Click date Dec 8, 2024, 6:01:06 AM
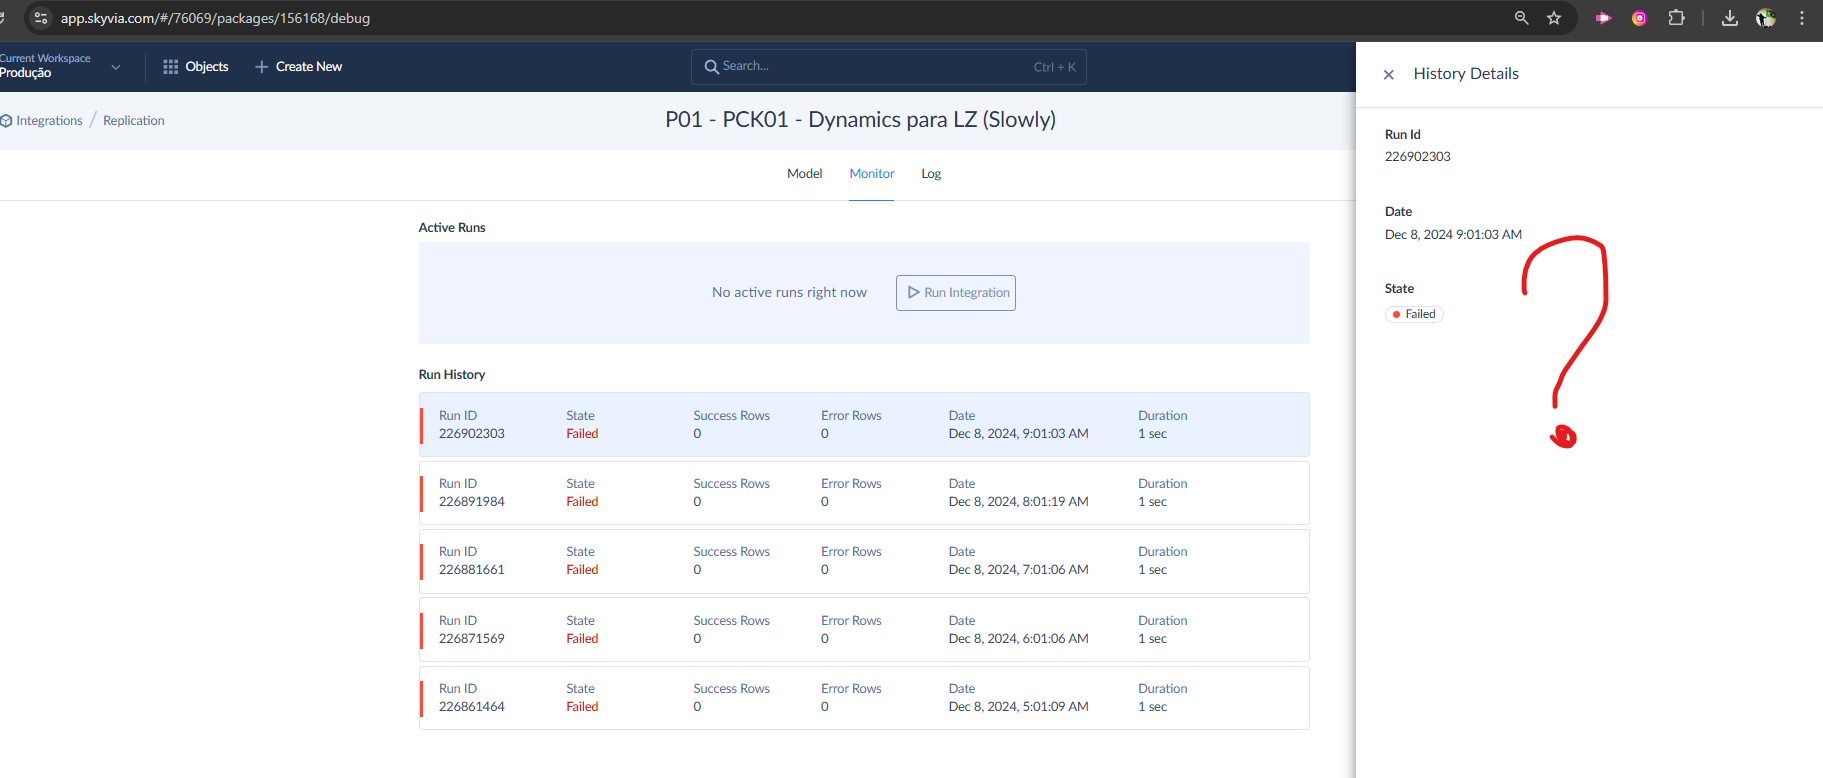This screenshot has height=778, width=1823. click(x=1018, y=639)
